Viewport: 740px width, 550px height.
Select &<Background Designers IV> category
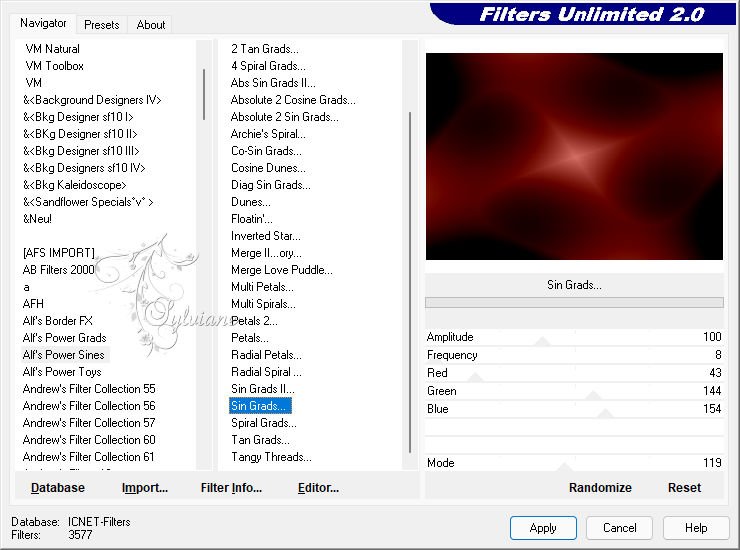tap(92, 100)
